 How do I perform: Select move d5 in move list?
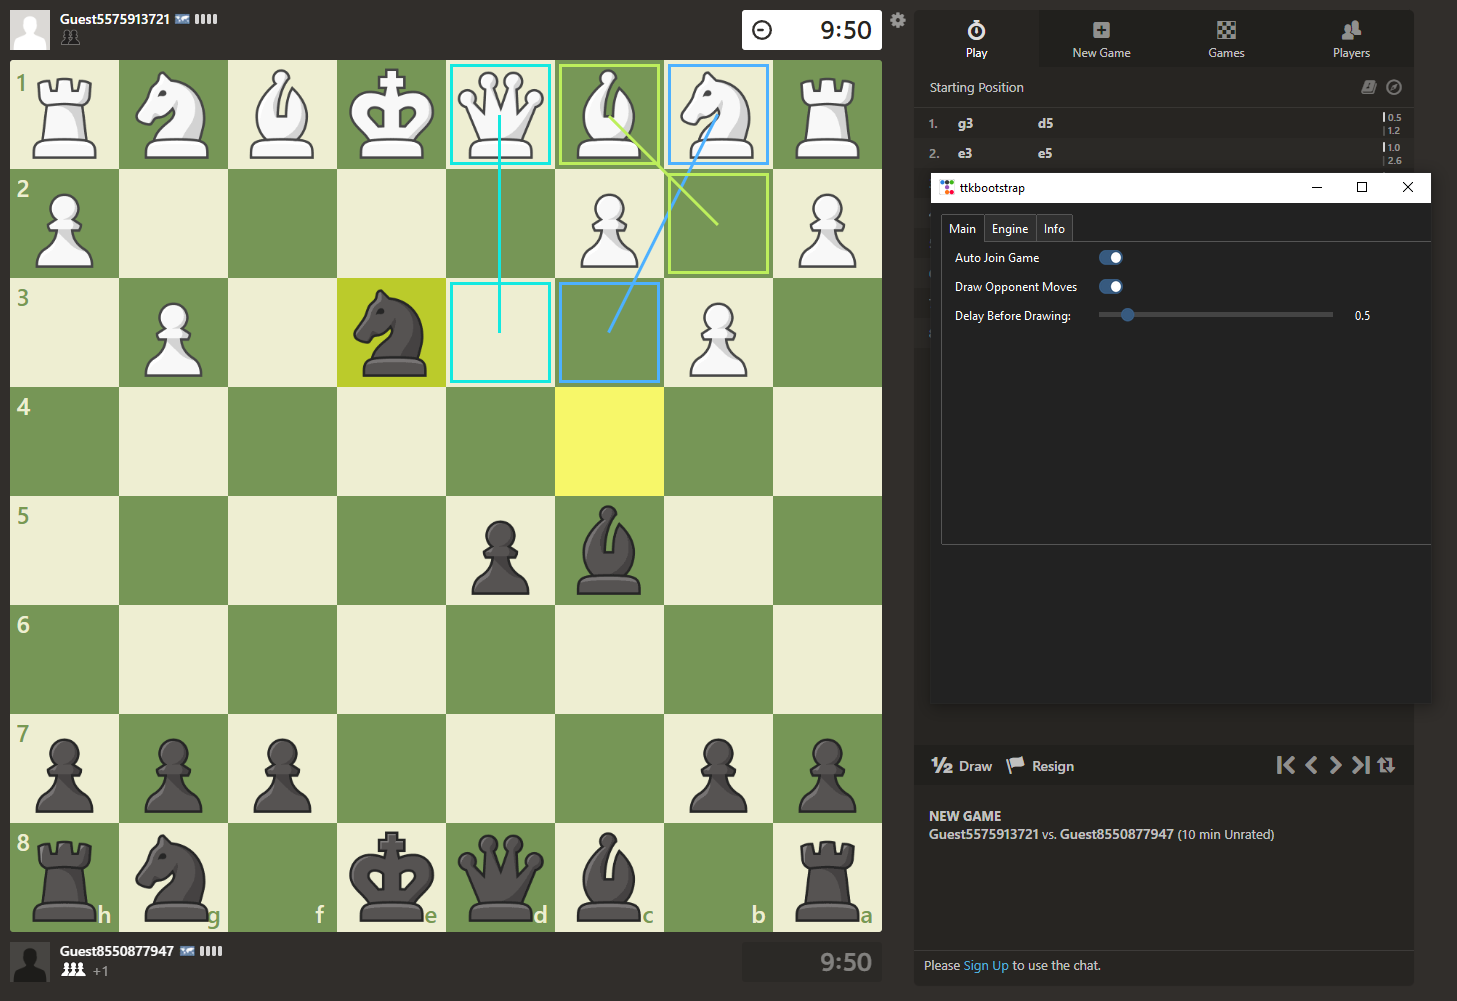(1045, 124)
